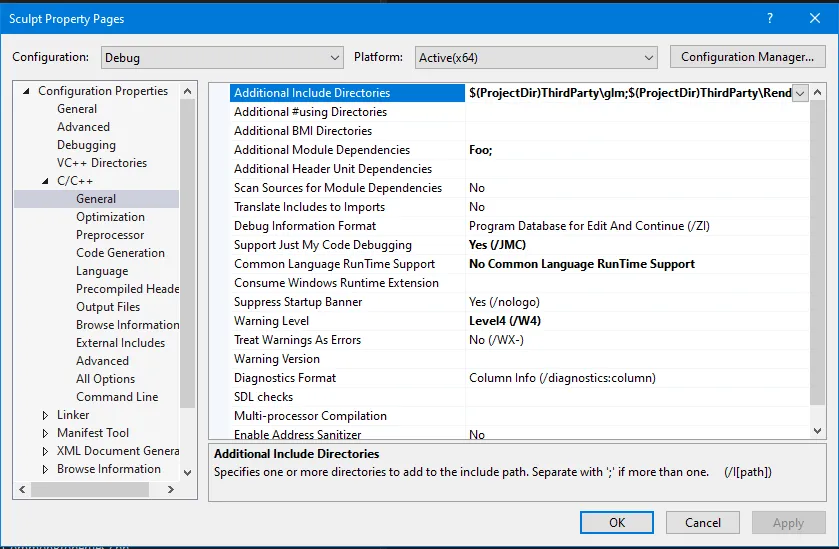Select Browse Information under C/C++
Image resolution: width=839 pixels, height=549 pixels.
point(127,325)
